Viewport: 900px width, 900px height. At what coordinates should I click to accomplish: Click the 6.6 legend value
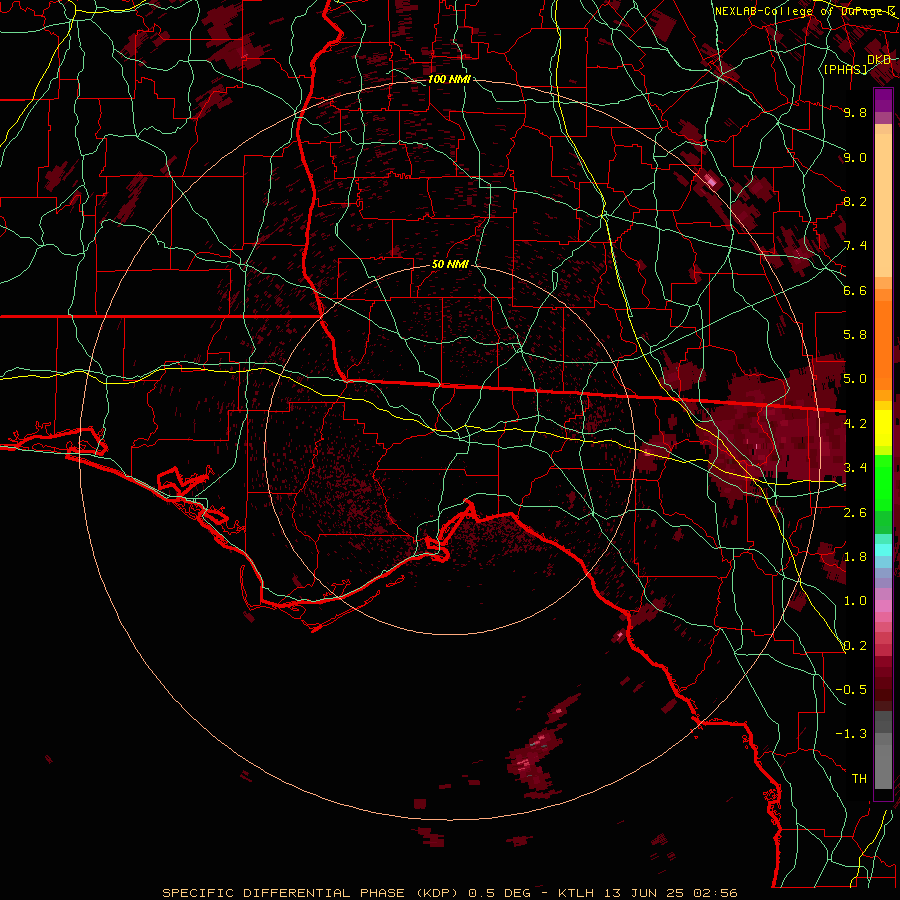pos(855,290)
